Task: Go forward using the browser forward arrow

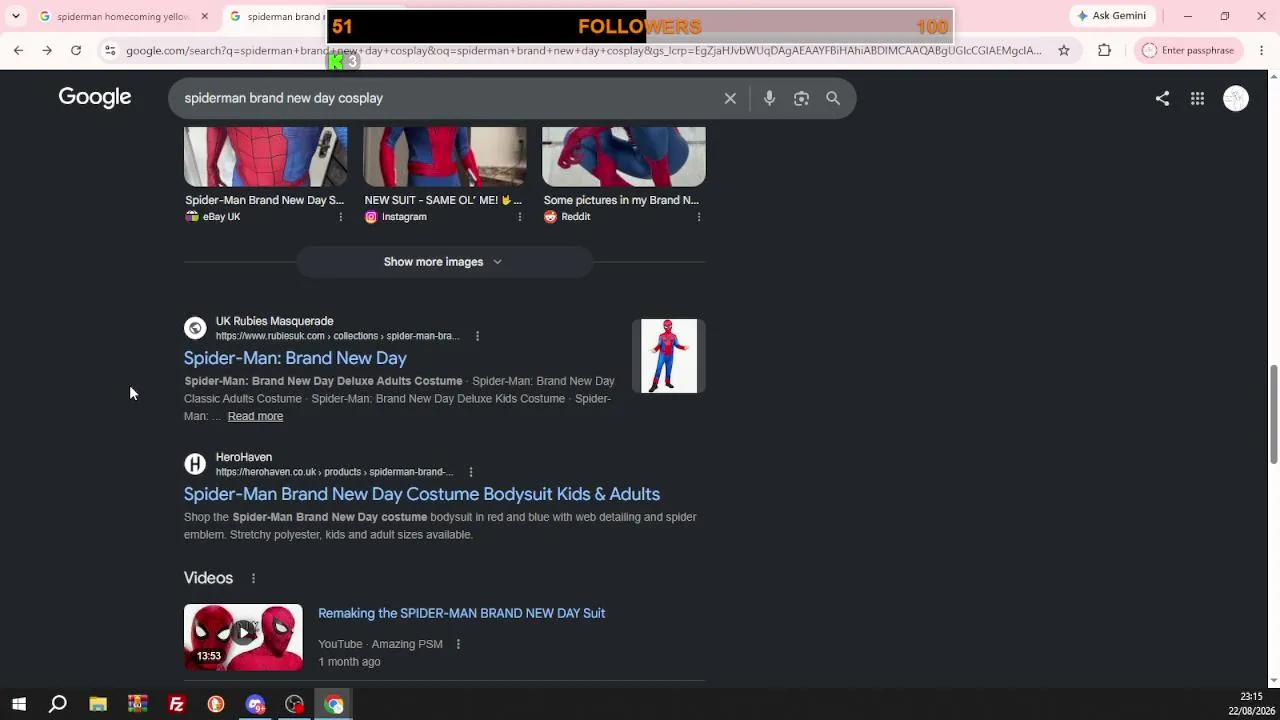Action: coord(47,50)
